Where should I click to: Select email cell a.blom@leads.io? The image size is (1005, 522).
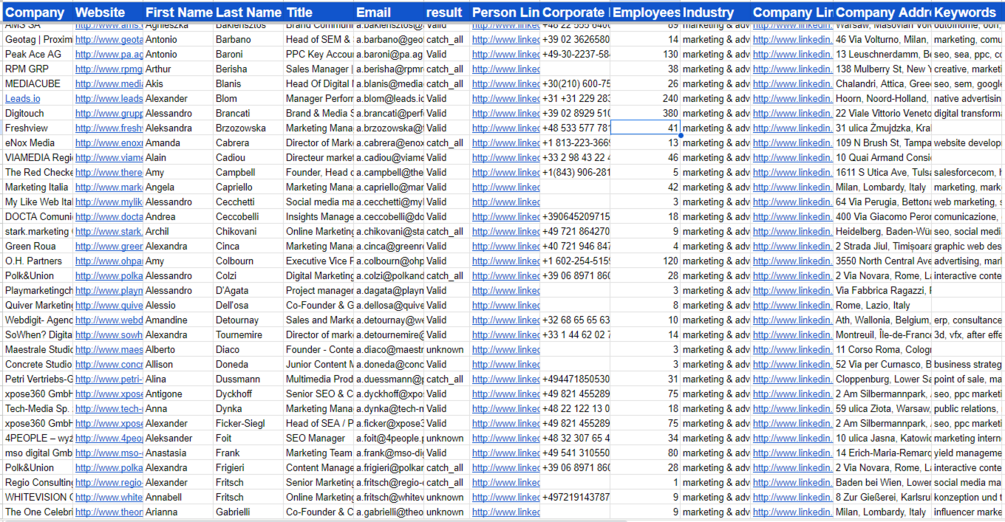[388, 98]
